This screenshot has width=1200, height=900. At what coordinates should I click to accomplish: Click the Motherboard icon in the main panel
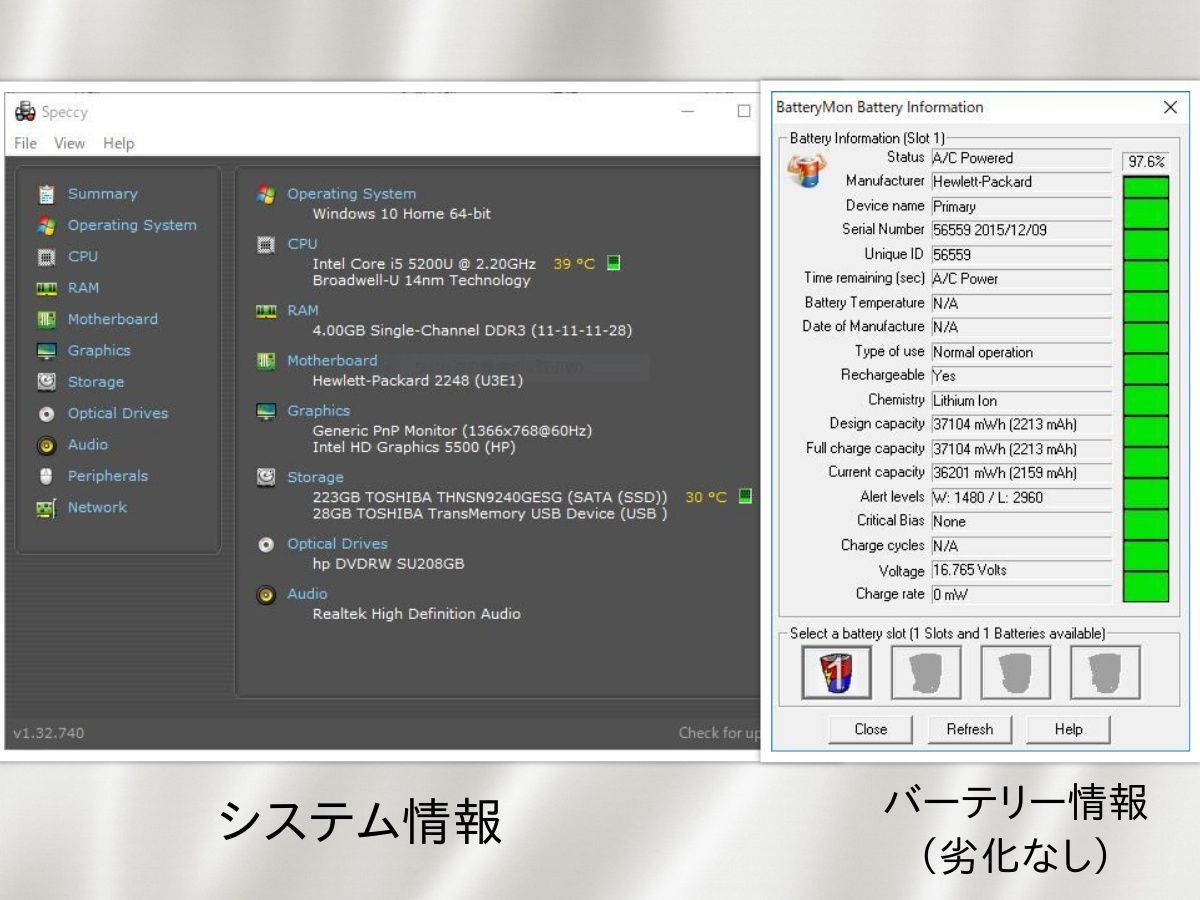(266, 361)
